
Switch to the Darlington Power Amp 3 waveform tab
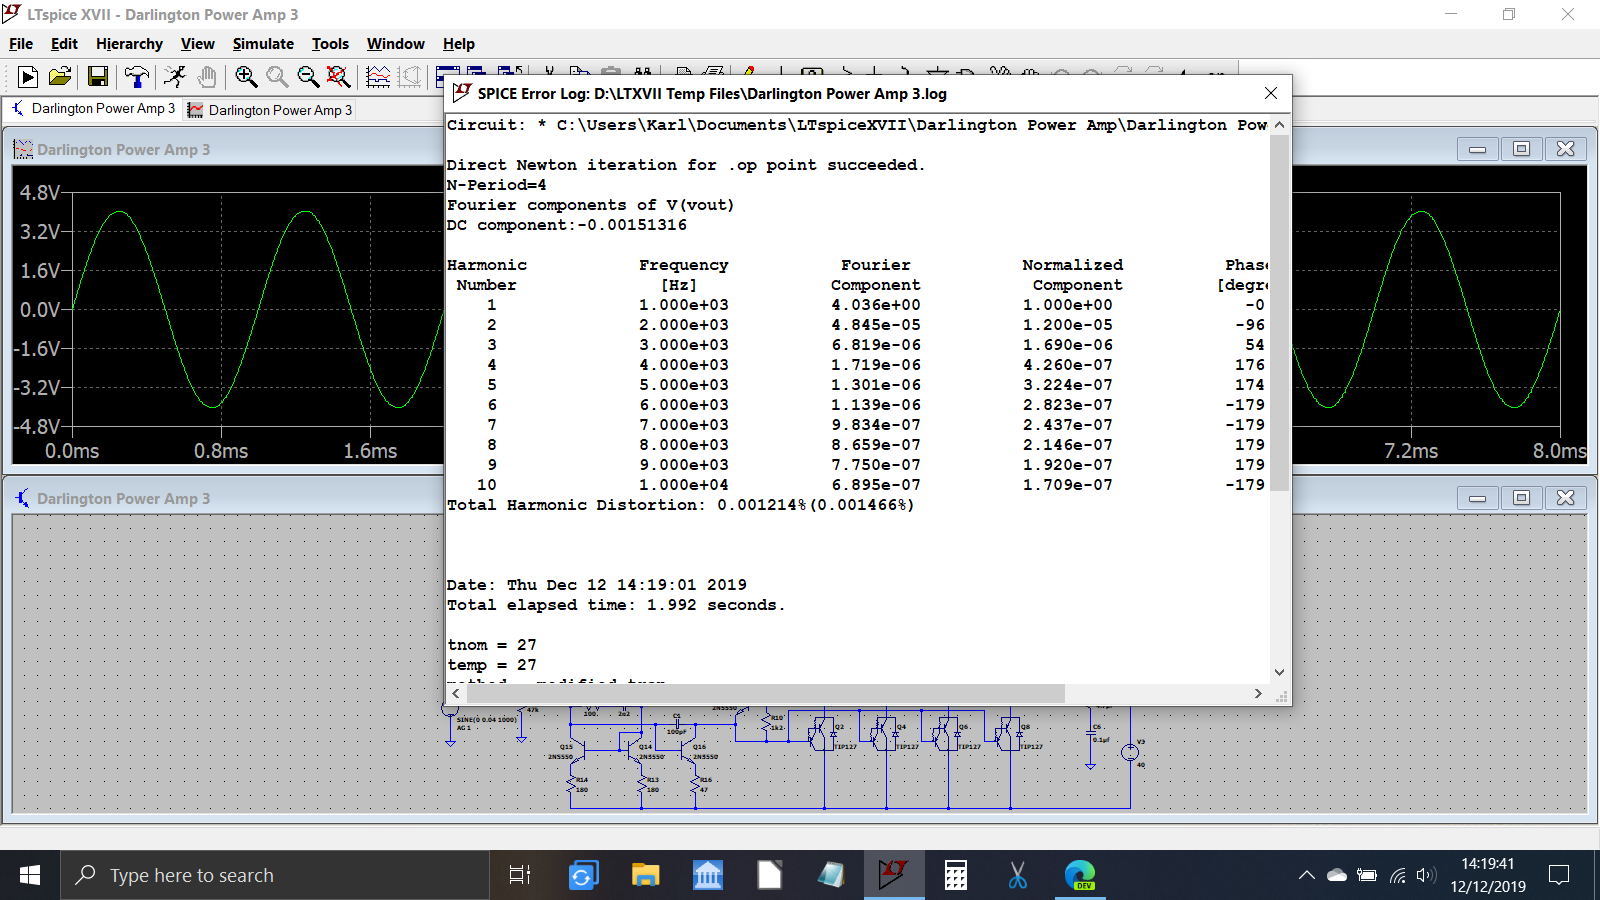[x=270, y=110]
